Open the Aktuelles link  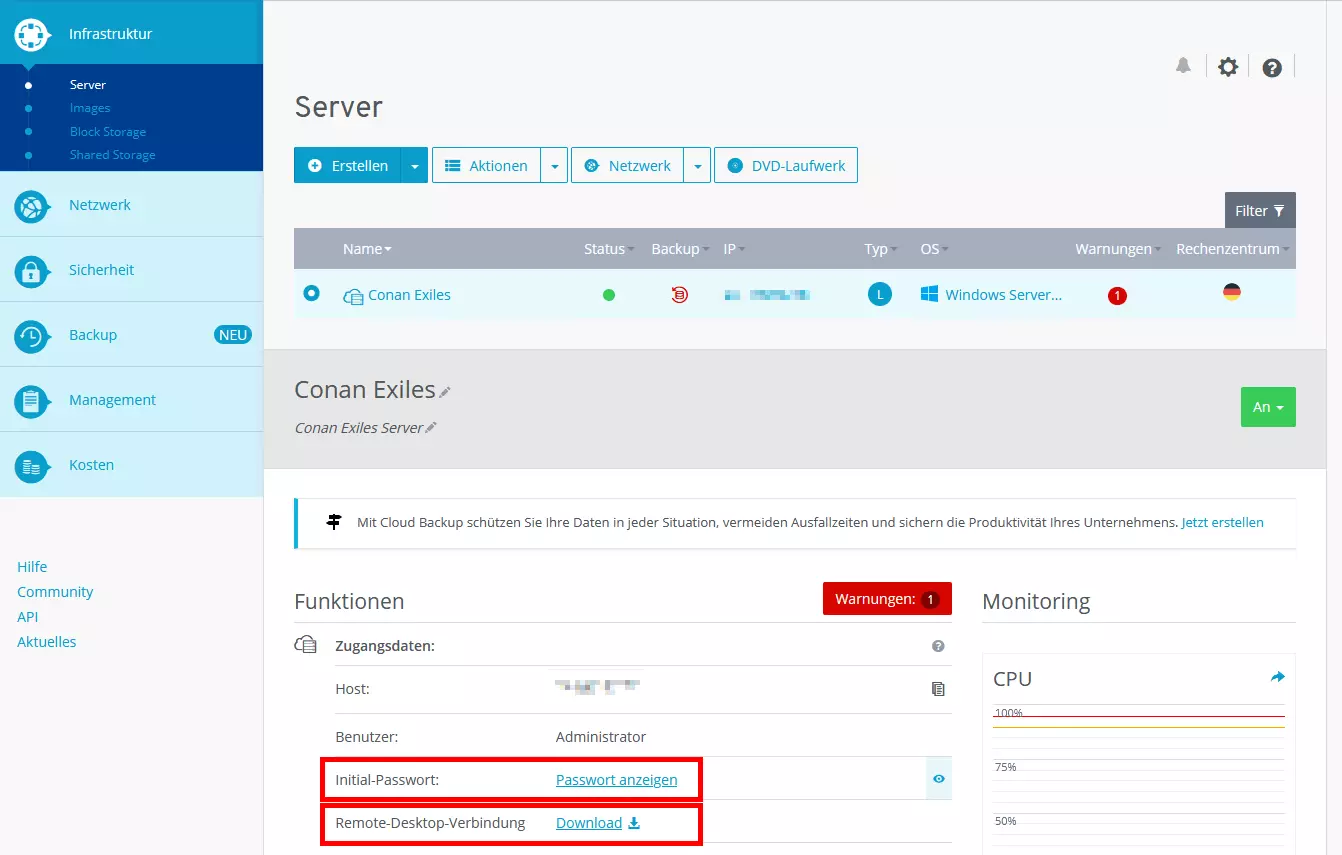pyautogui.click(x=47, y=642)
